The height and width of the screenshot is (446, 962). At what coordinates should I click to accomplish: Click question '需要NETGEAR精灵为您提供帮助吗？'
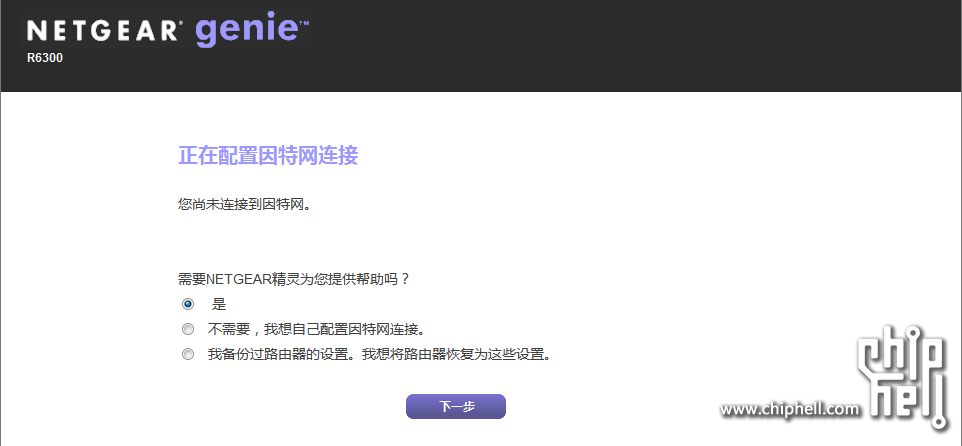click(x=294, y=279)
